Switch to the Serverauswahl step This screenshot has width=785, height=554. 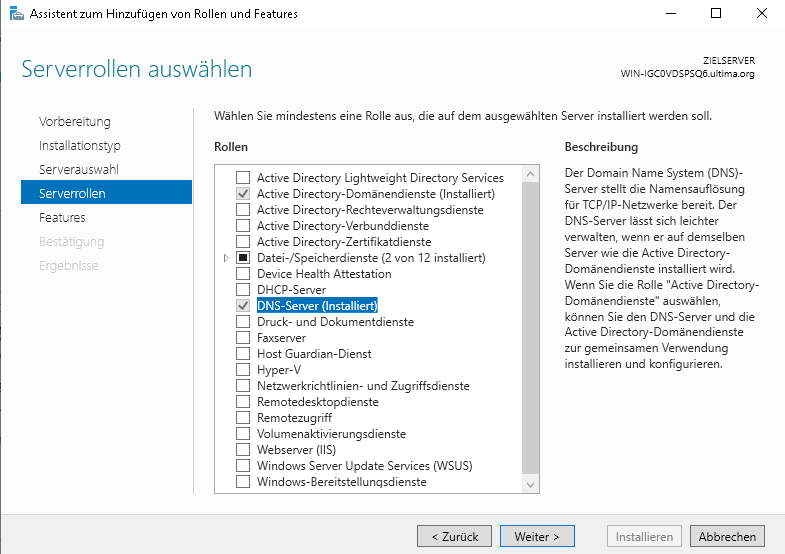click(x=79, y=170)
